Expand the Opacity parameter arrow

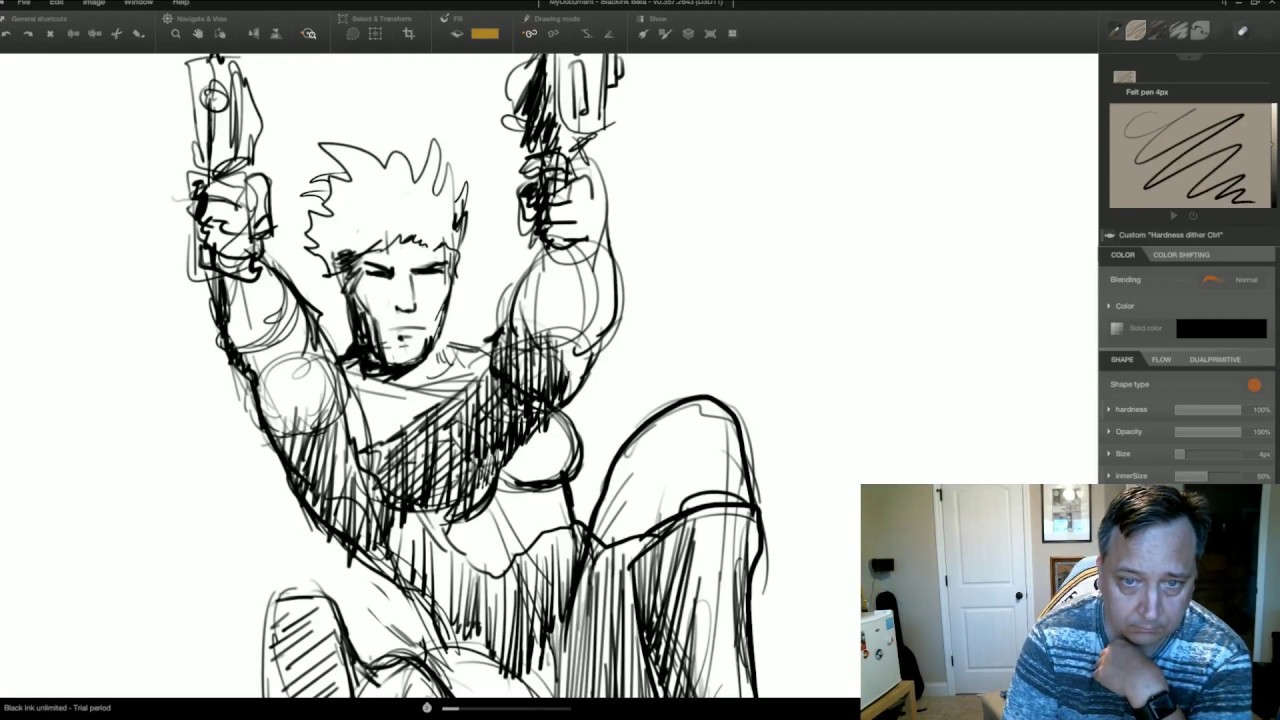tap(1109, 432)
